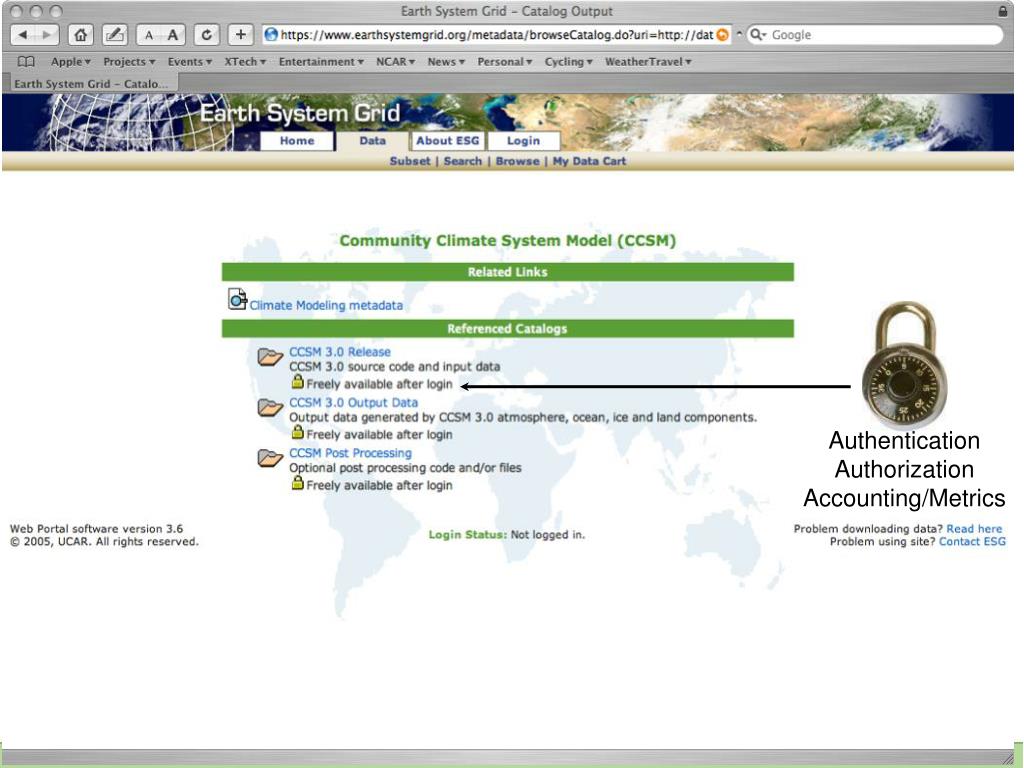Screen dimensions: 1024x768
Task: Open the NCAR bookmarks dropdown
Action: point(395,61)
